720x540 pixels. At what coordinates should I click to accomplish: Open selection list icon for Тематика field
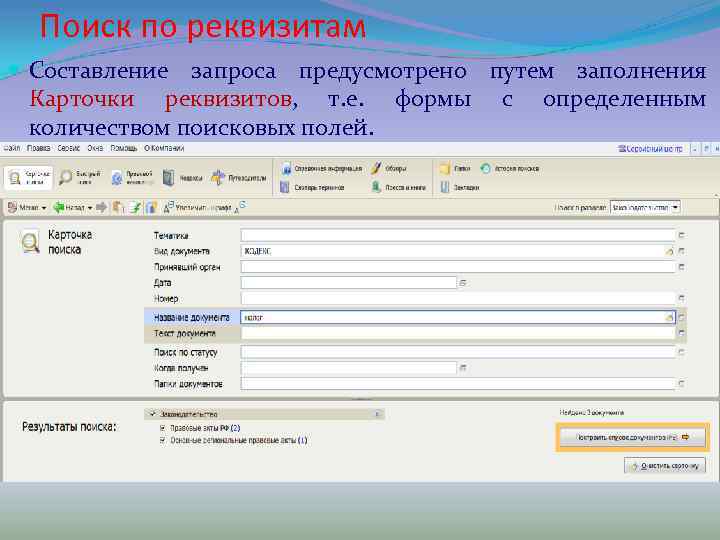pos(681,236)
